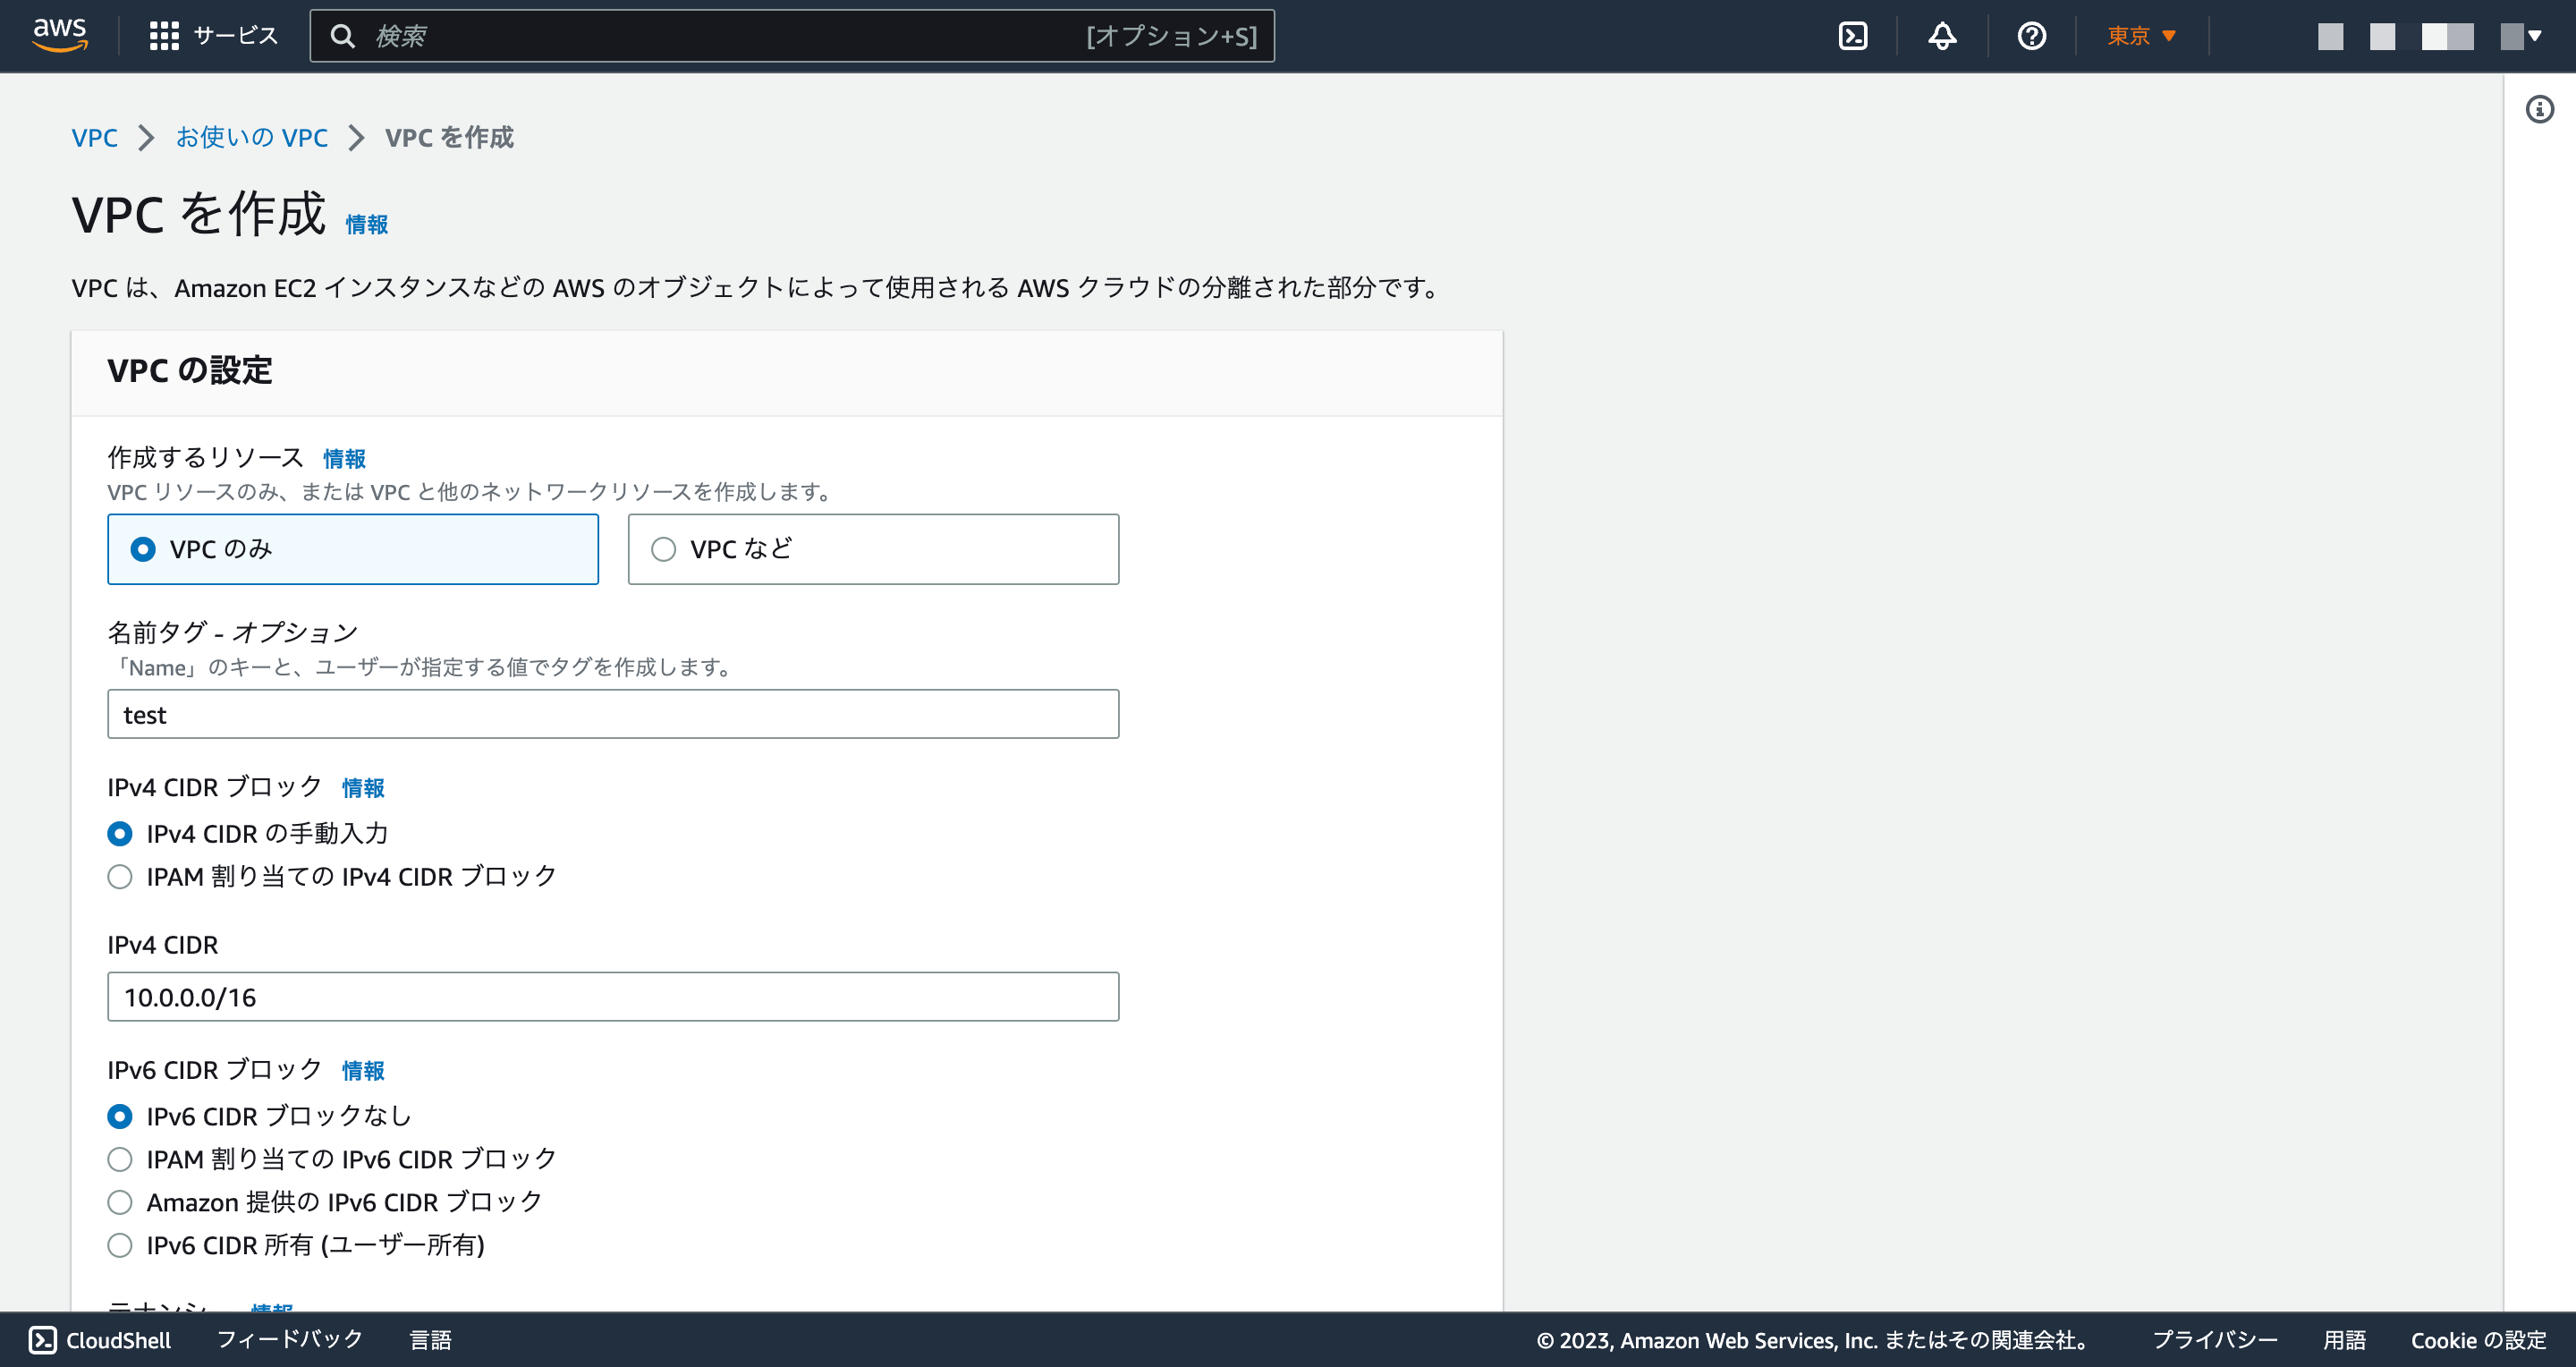This screenshot has height=1367, width=2576.
Task: Select Amazon 提供の IPv6 CIDR ブロック
Action: [x=120, y=1202]
